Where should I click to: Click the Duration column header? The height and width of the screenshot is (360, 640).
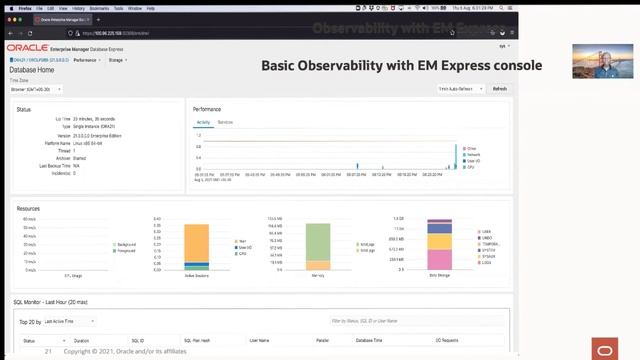tap(81, 340)
